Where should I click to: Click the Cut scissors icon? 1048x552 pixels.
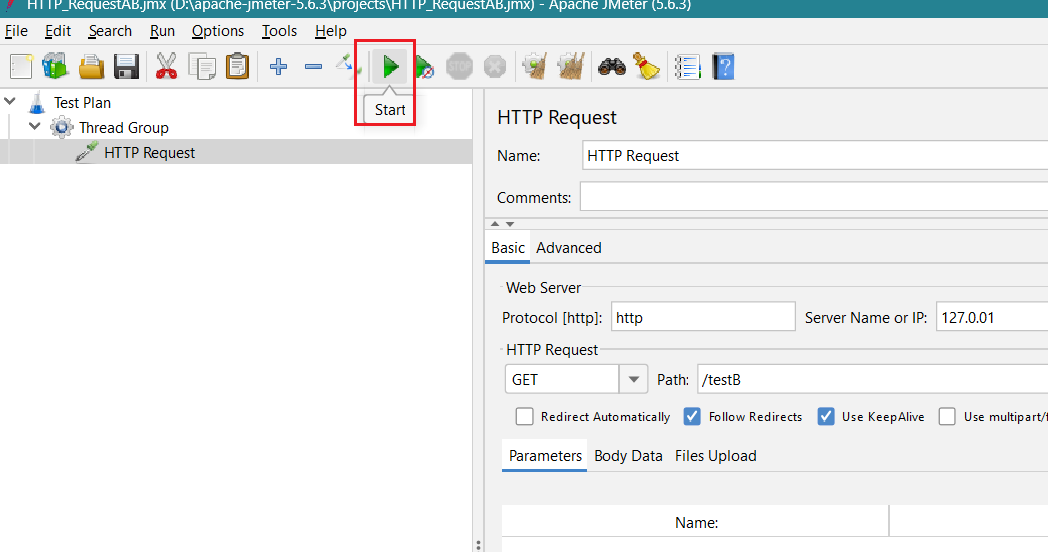coord(166,67)
